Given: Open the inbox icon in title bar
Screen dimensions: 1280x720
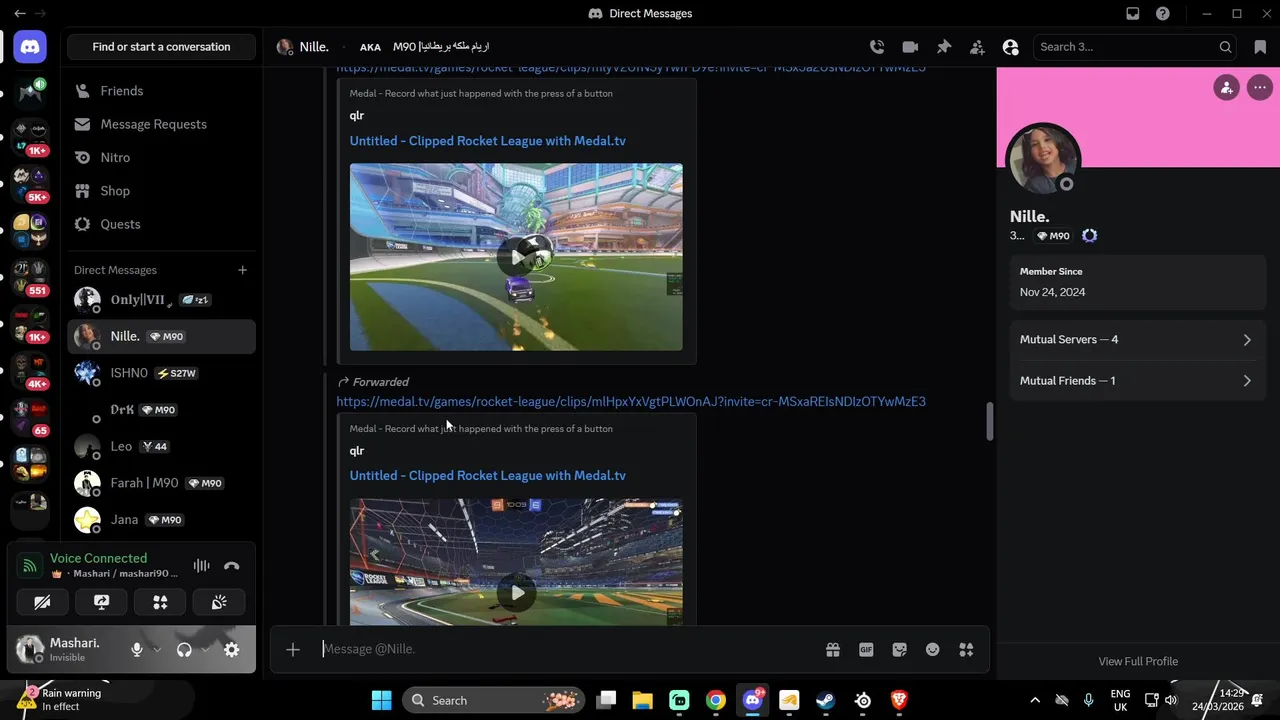Looking at the screenshot, I should [1133, 14].
